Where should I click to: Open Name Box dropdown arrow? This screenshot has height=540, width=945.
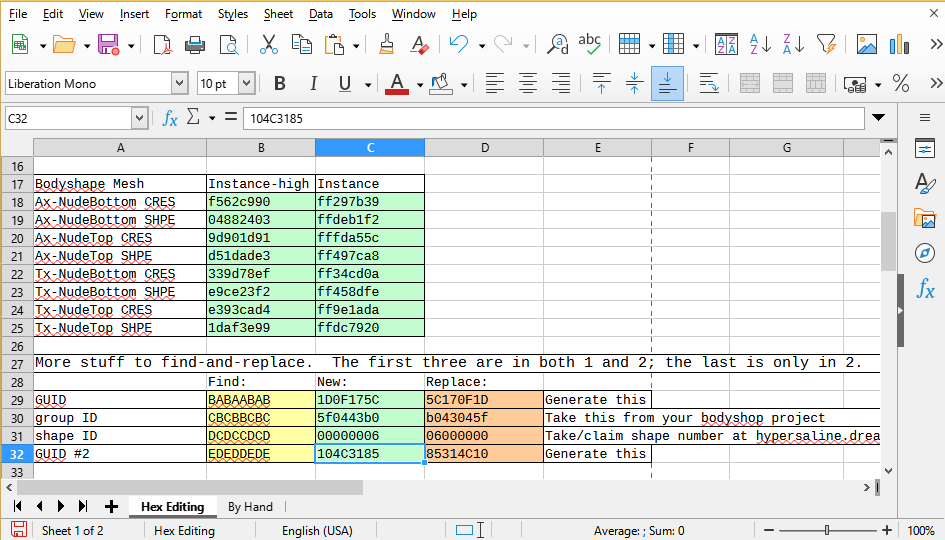pos(139,118)
